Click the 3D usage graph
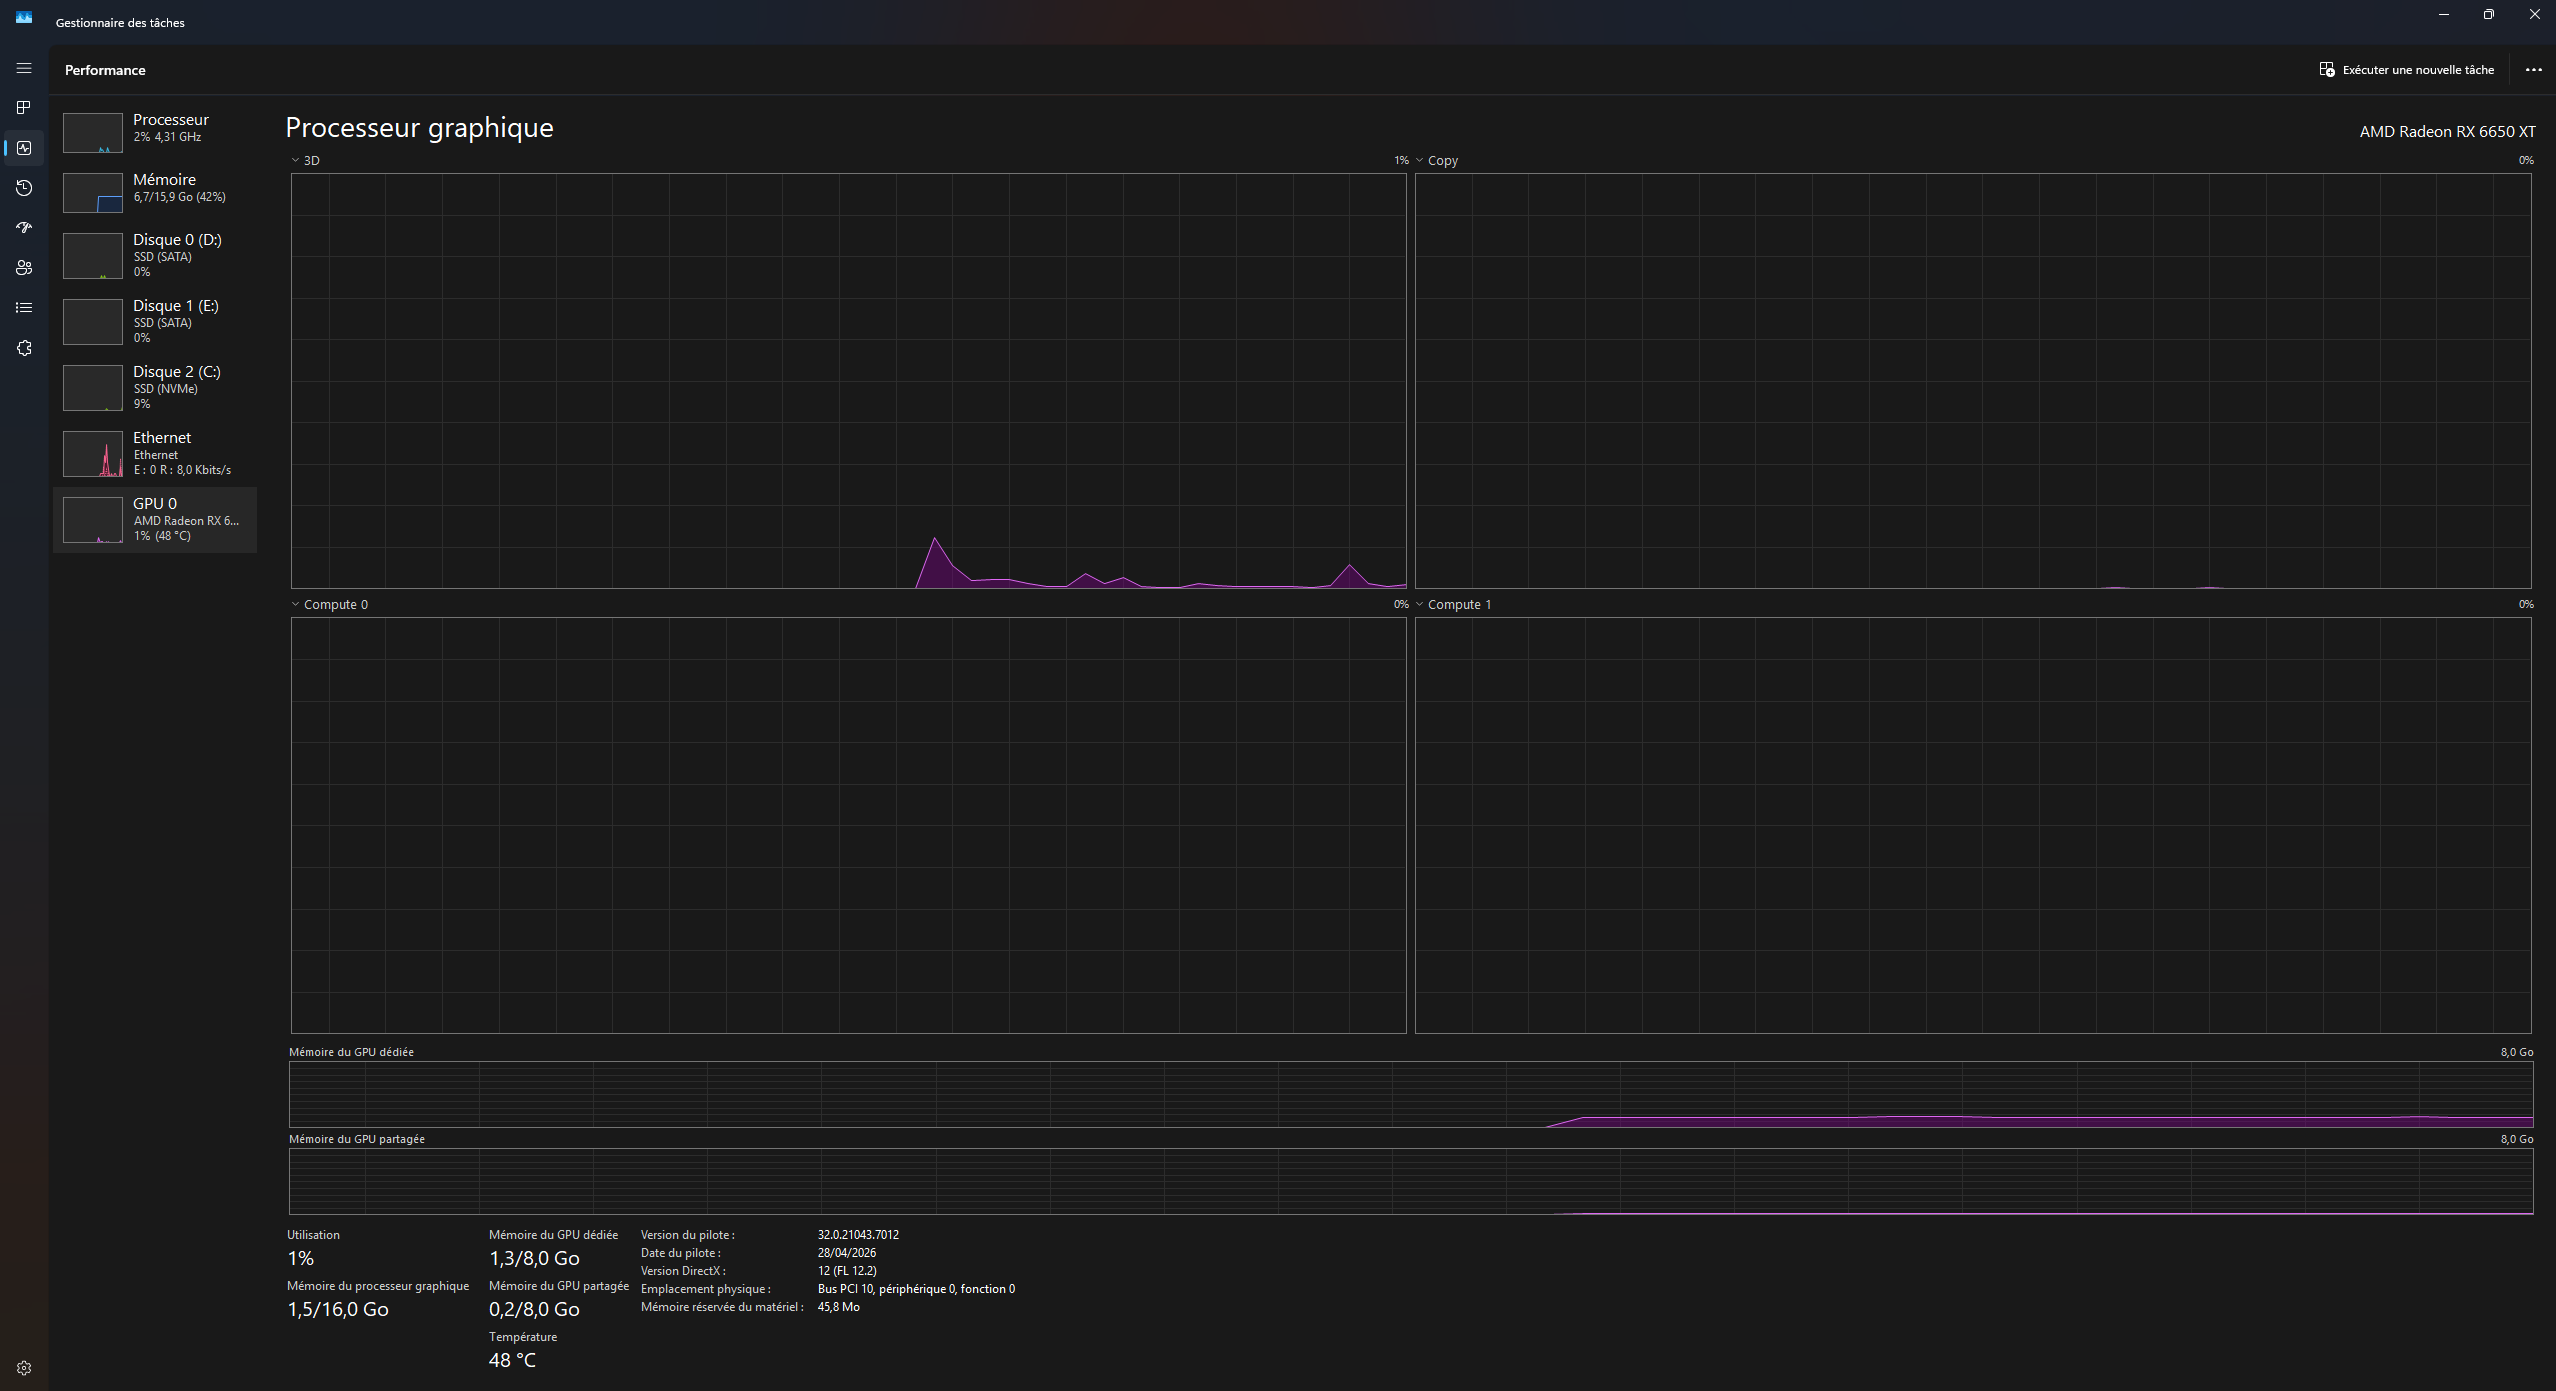2556x1391 pixels. (x=848, y=380)
